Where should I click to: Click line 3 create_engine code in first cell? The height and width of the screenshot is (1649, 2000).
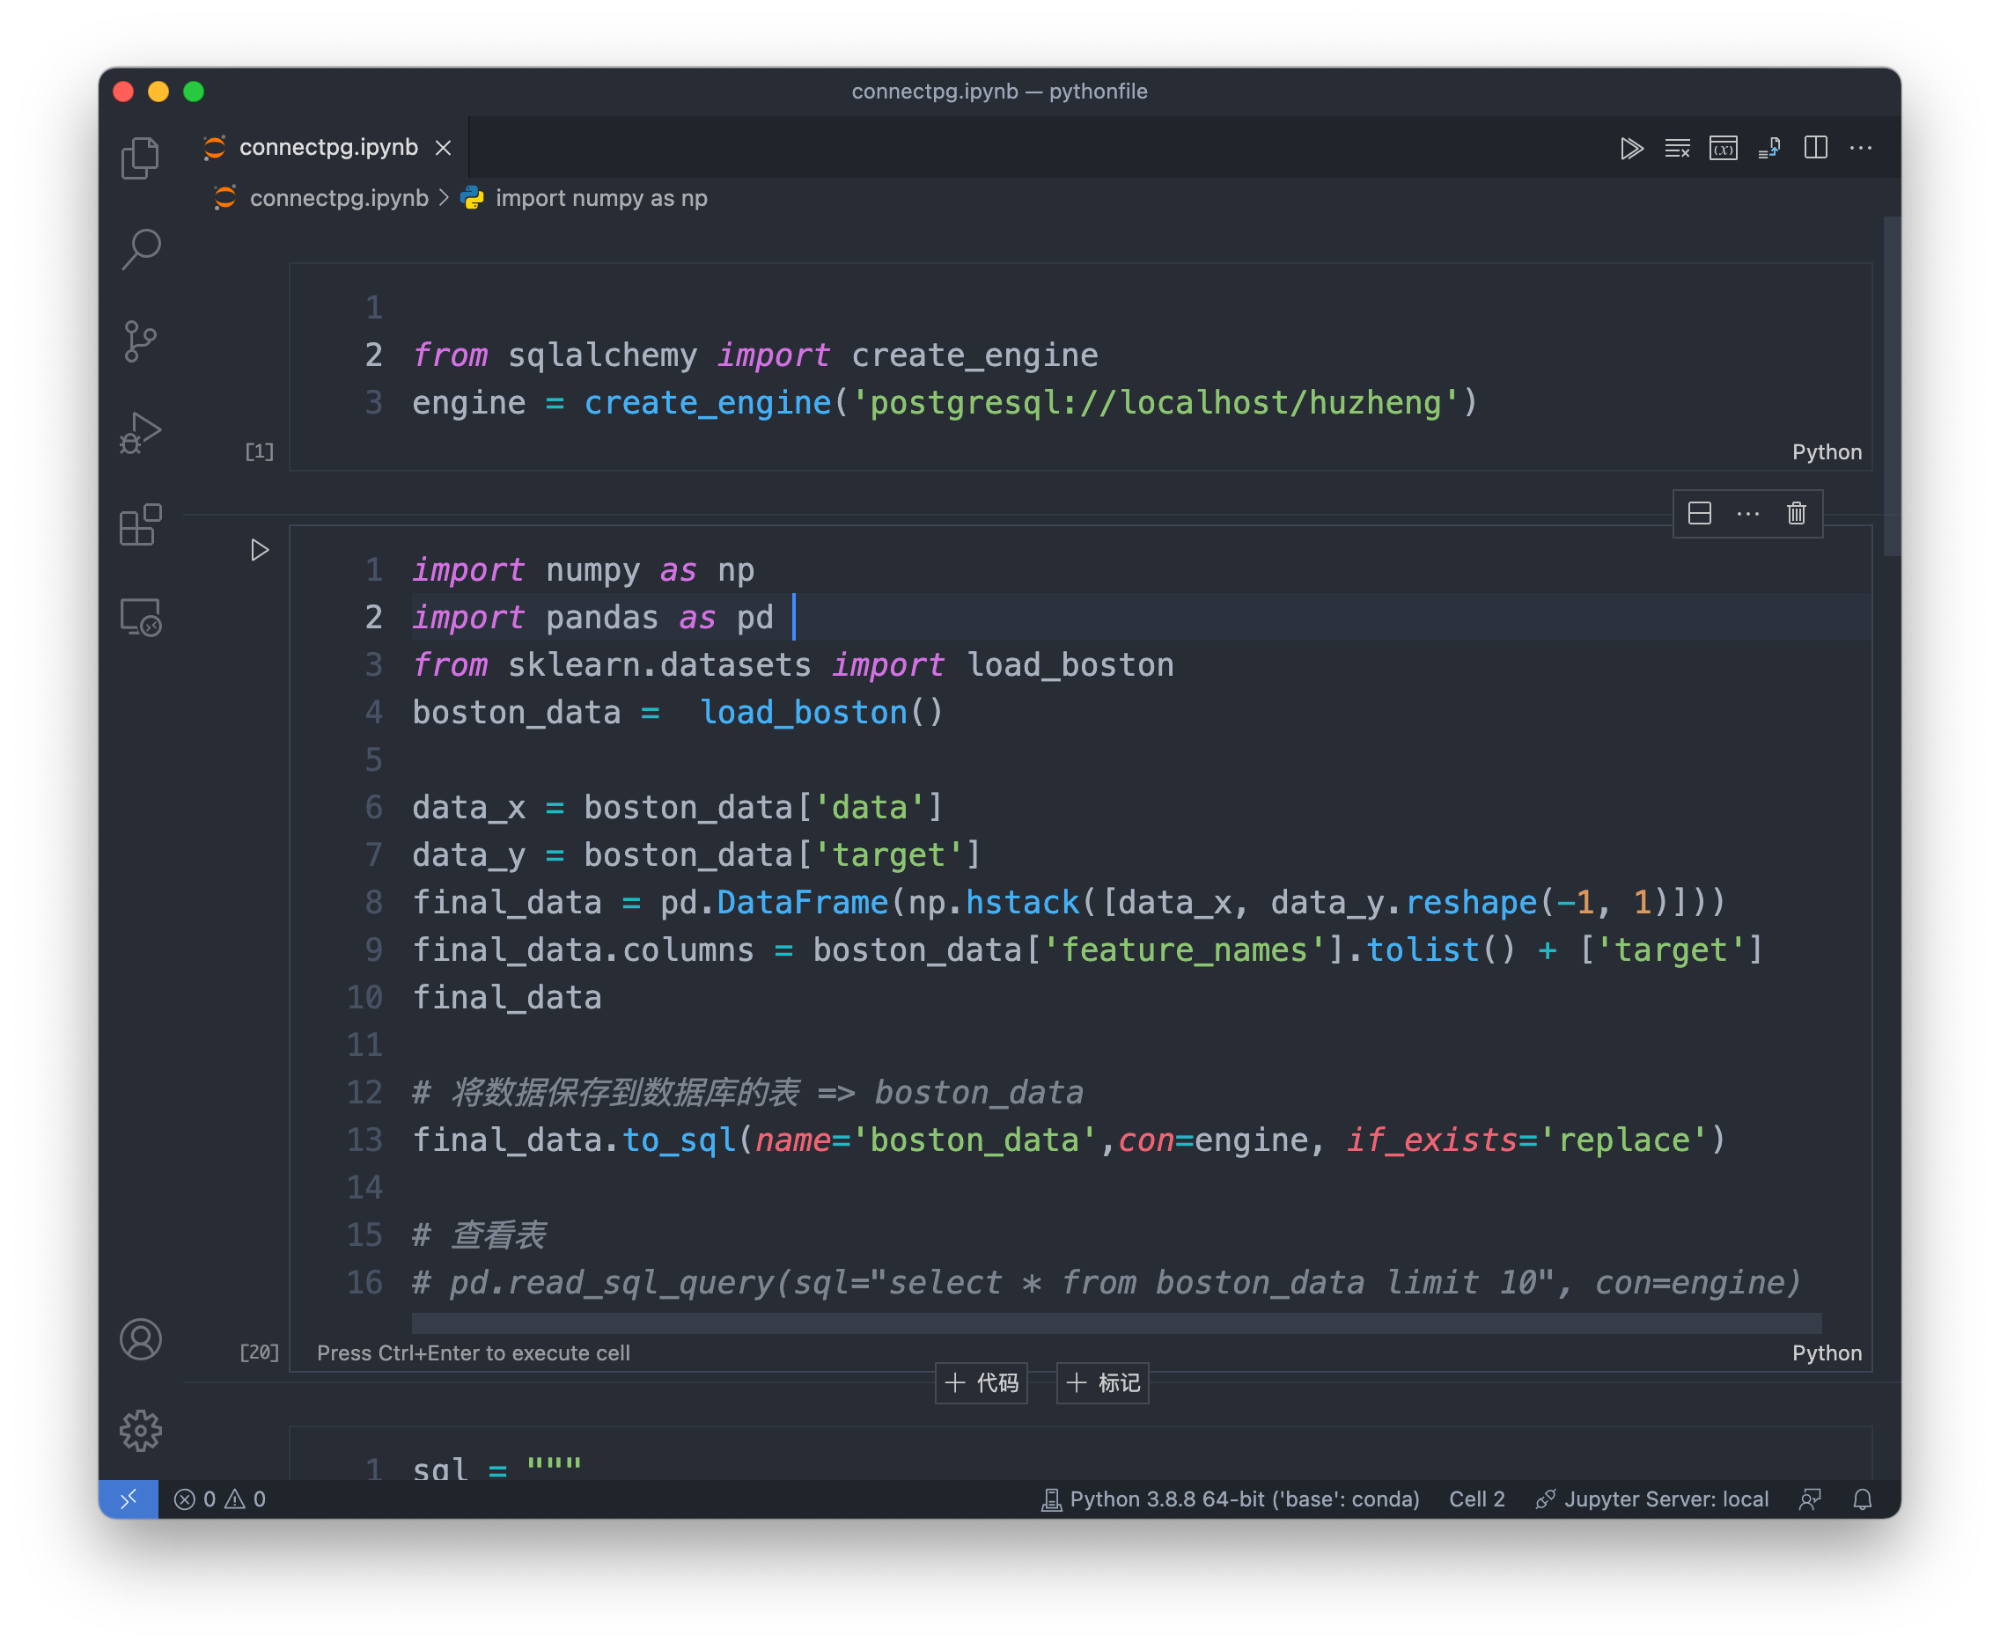click(944, 403)
